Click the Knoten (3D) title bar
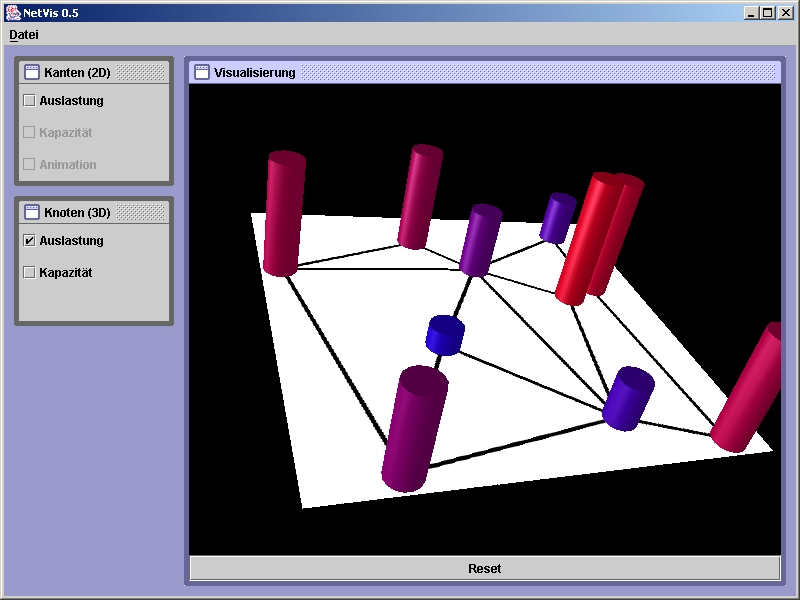This screenshot has height=600, width=800. (x=94, y=212)
